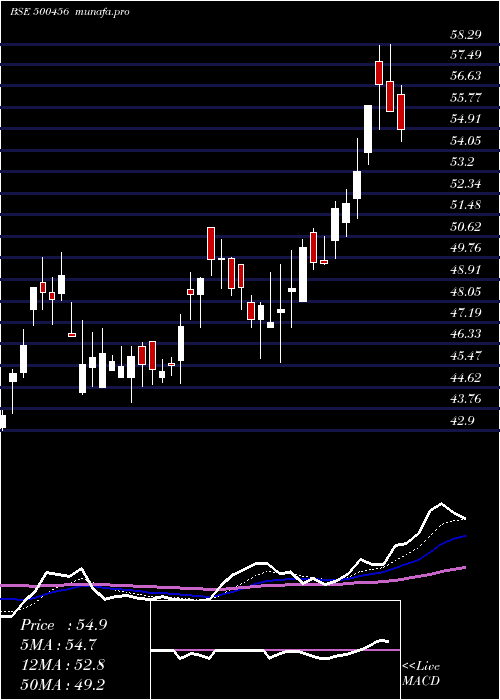Click the 42.9 price axis label
This screenshot has width=500, height=700.
pyautogui.click(x=462, y=421)
